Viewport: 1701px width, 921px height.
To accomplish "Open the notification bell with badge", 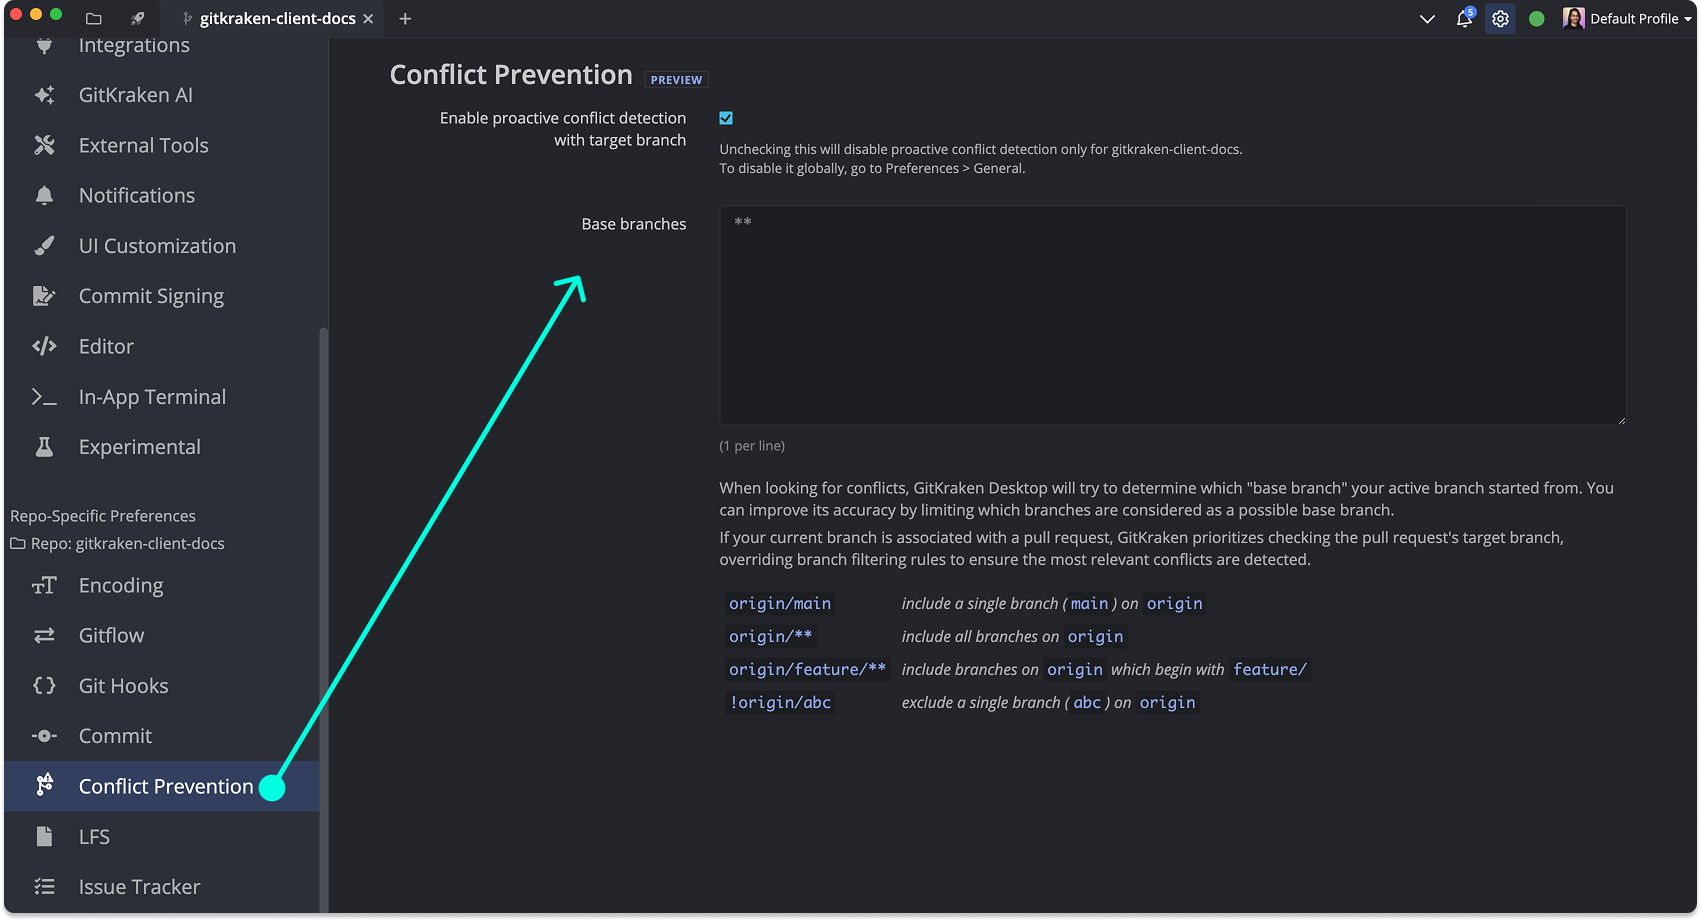I will (x=1463, y=18).
